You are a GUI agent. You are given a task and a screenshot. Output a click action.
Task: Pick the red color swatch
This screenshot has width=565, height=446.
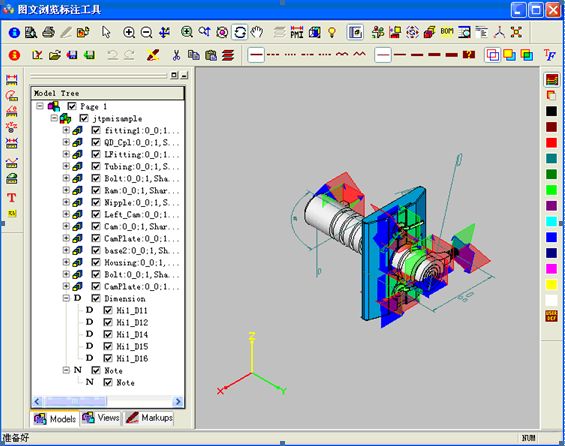551,143
